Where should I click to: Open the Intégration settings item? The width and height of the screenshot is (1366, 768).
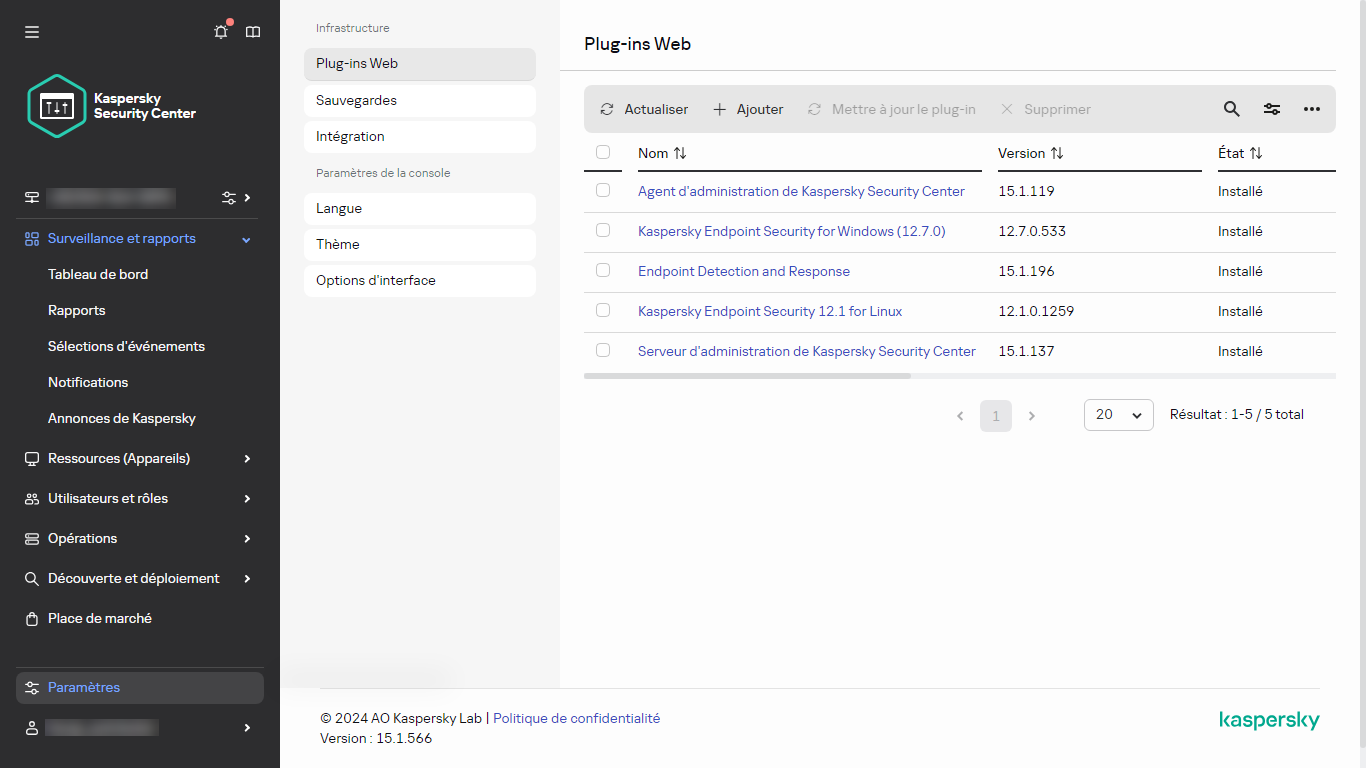(420, 137)
